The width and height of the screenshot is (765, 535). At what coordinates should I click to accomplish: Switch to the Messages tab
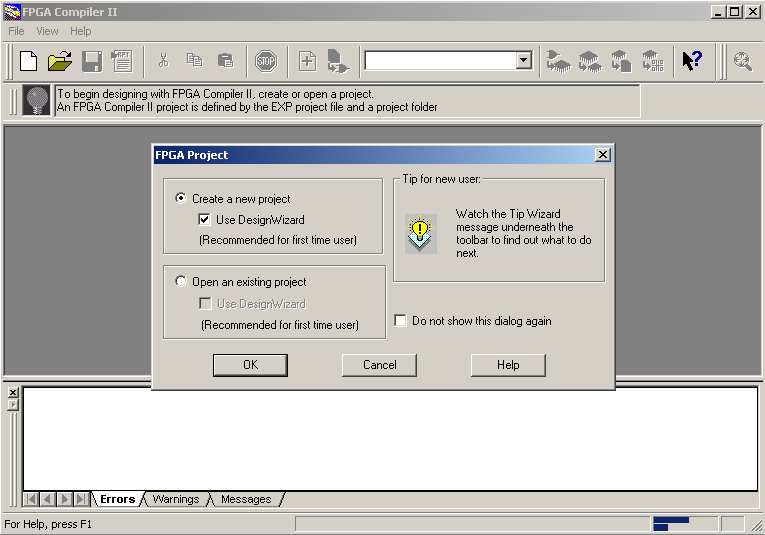[246, 499]
